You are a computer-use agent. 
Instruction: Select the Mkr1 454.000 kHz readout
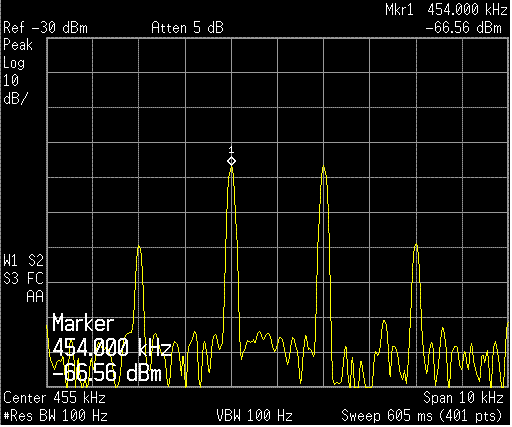pos(446,10)
